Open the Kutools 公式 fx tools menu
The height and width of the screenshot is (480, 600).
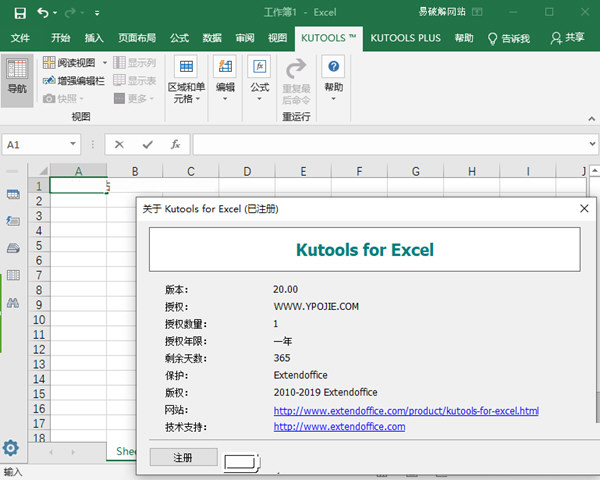(x=259, y=80)
